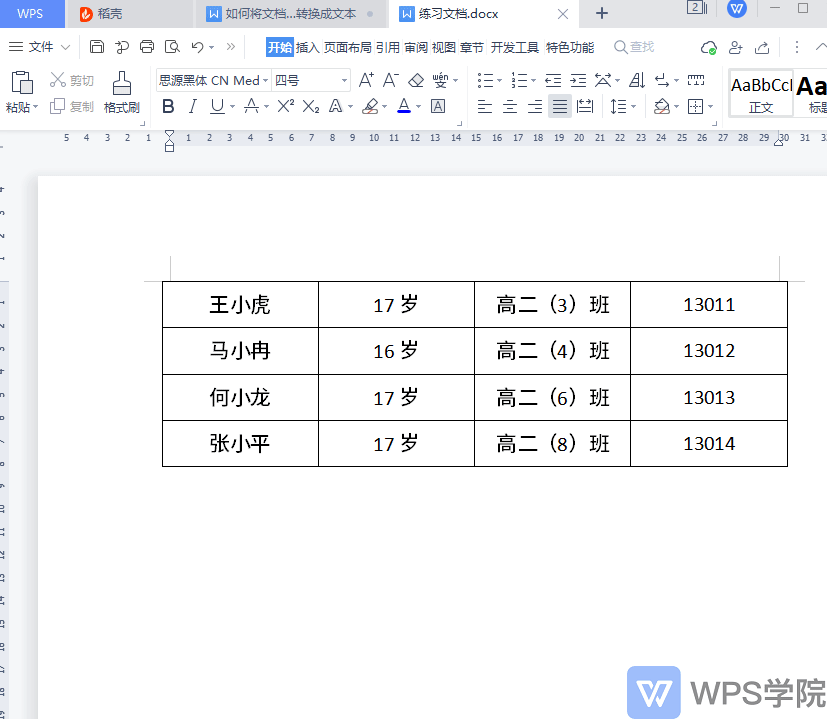Toggle Superscript X² formatting
Image resolution: width=827 pixels, height=719 pixels.
[x=285, y=106]
